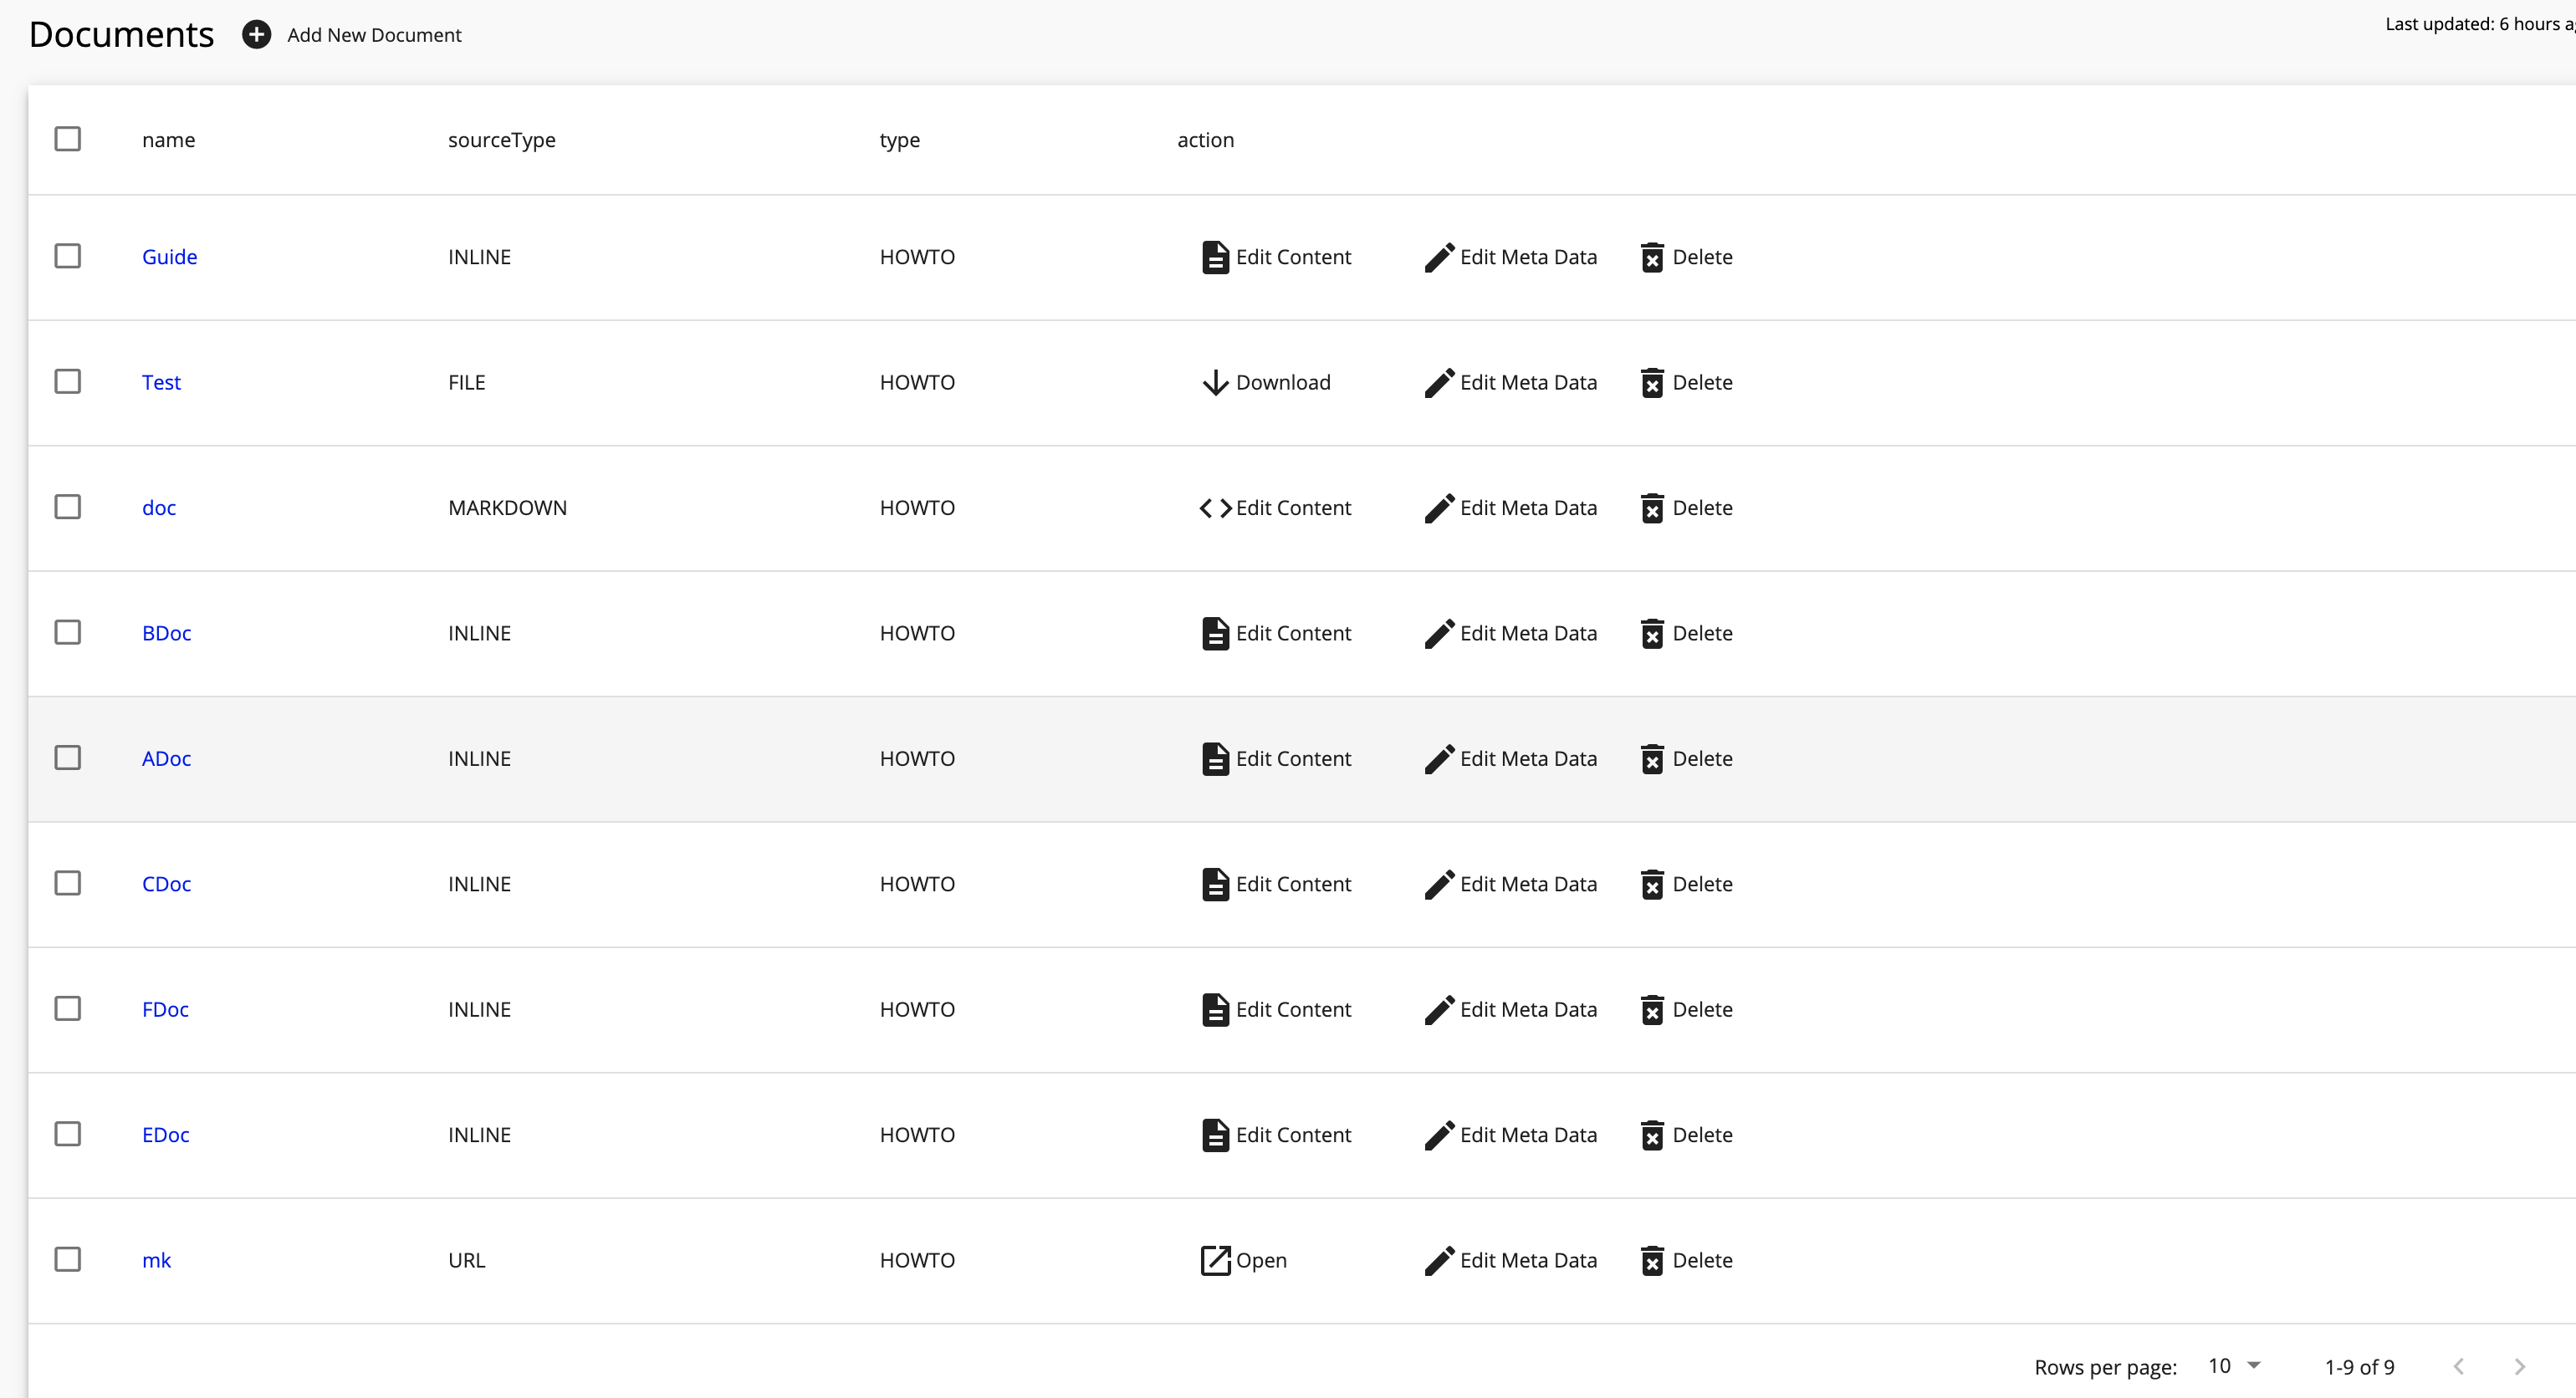Click the Delete trash icon for BDoc
The image size is (2576, 1398).
[1652, 633]
